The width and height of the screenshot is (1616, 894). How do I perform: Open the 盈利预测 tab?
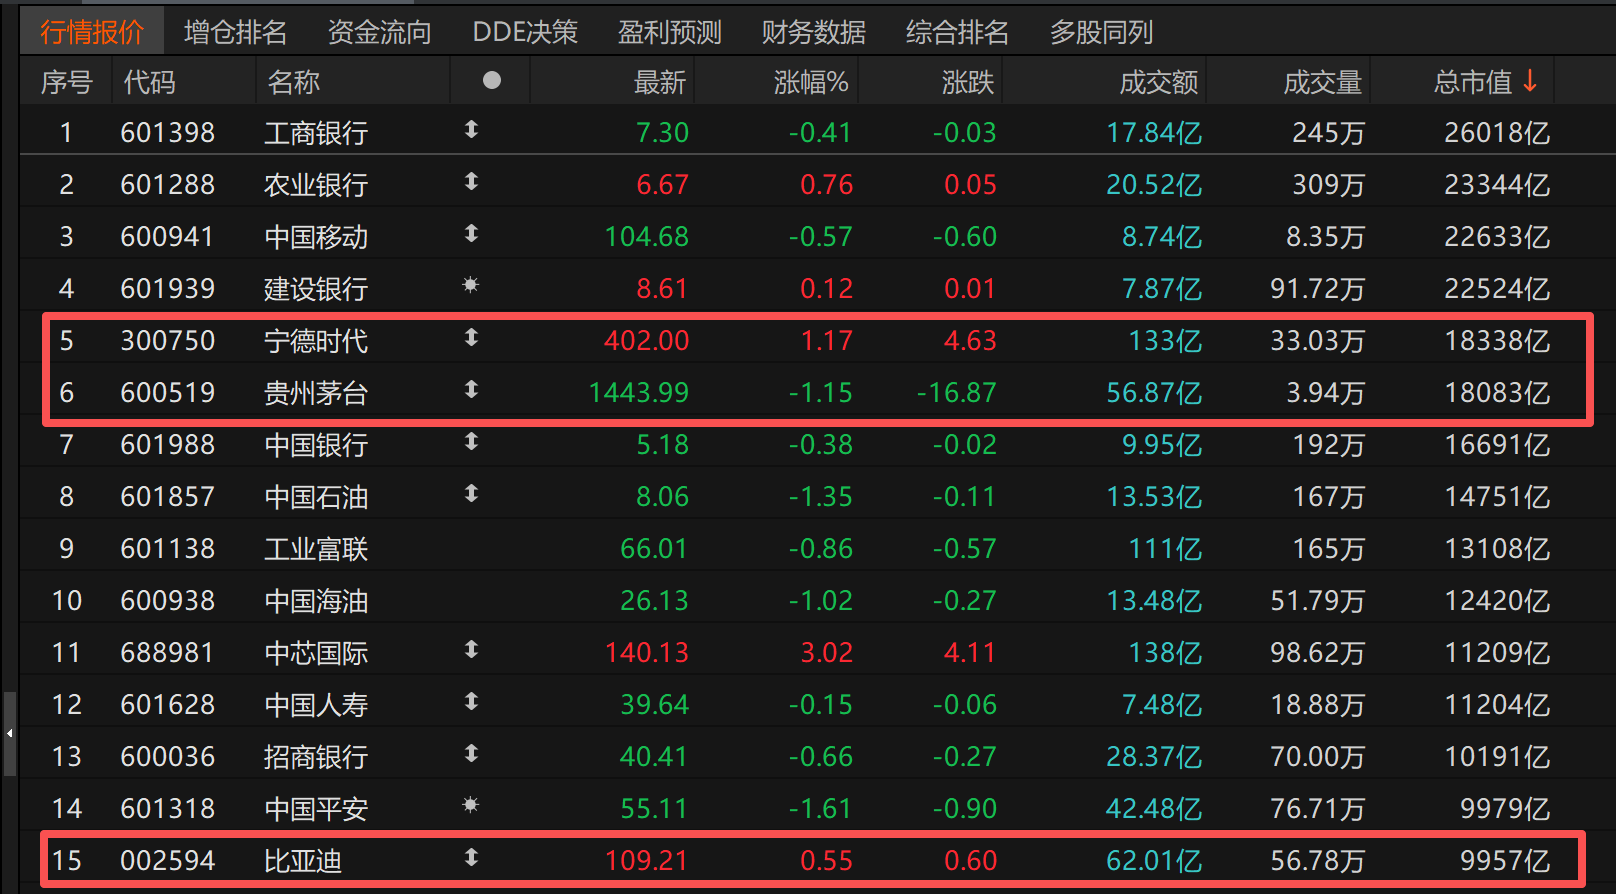(670, 32)
